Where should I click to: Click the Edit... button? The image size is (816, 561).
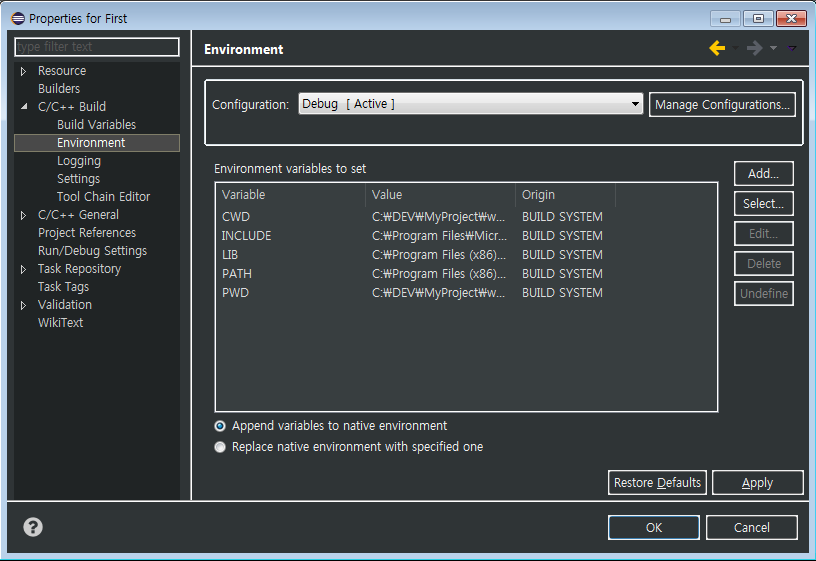763,234
